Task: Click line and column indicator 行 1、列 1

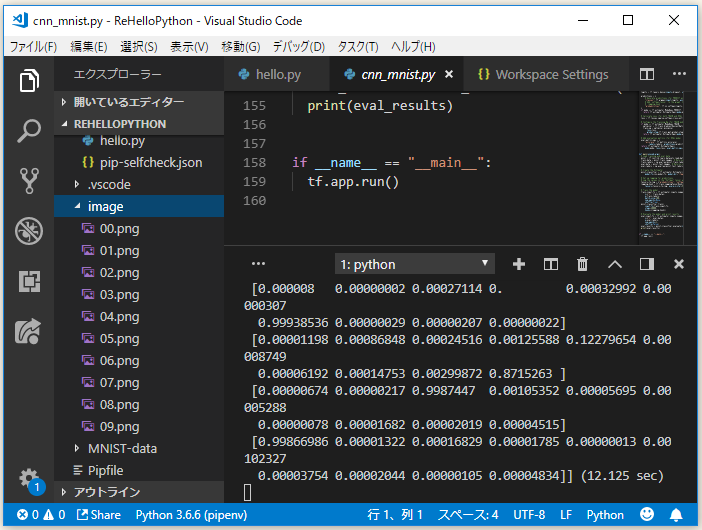Action: (x=395, y=515)
